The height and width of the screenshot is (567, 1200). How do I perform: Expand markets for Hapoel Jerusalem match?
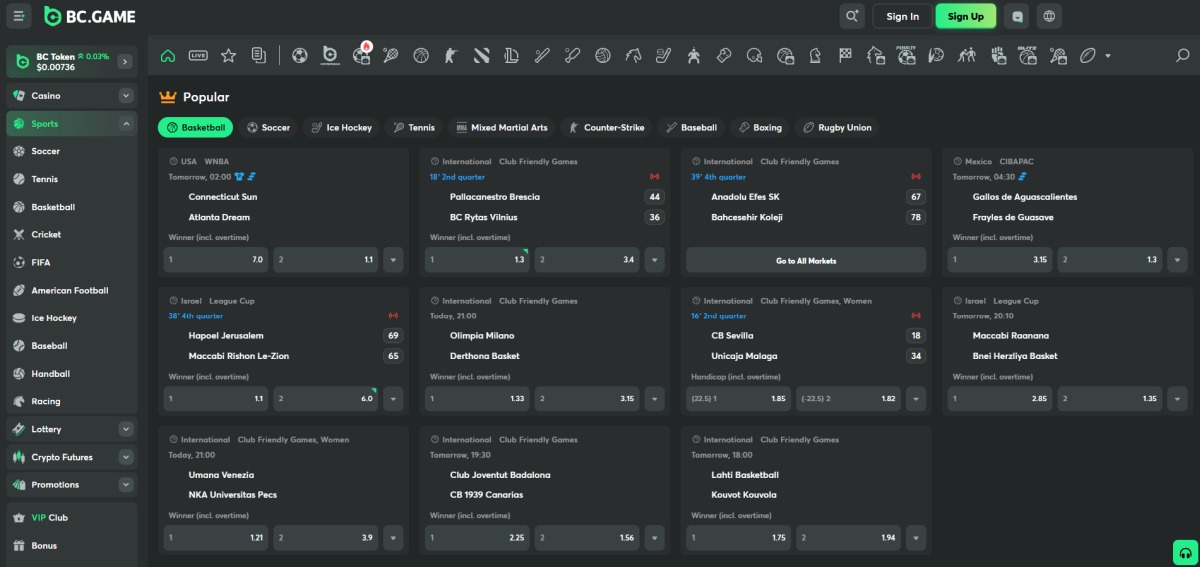point(392,399)
